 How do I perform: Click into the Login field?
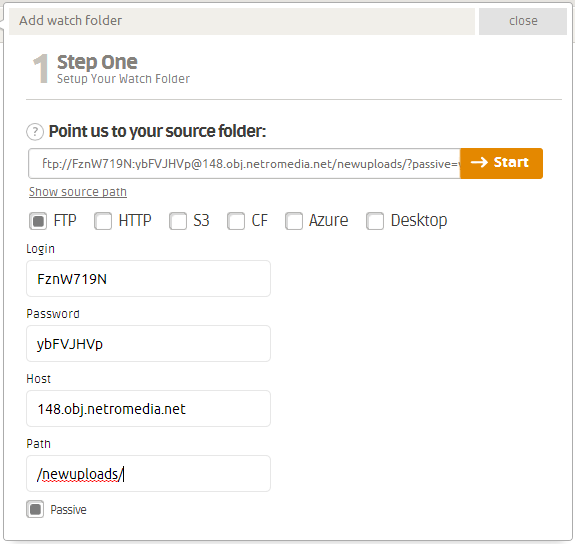click(x=149, y=278)
